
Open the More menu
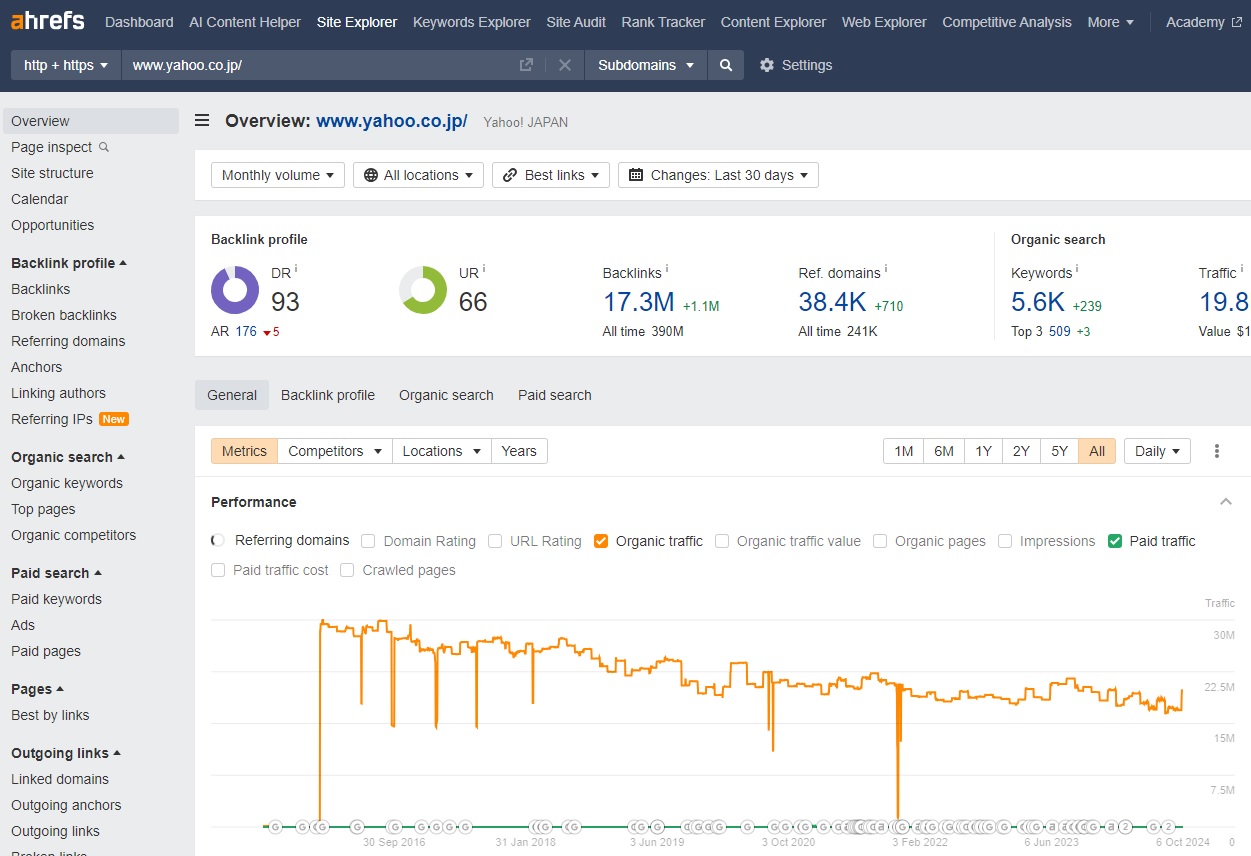[1110, 22]
